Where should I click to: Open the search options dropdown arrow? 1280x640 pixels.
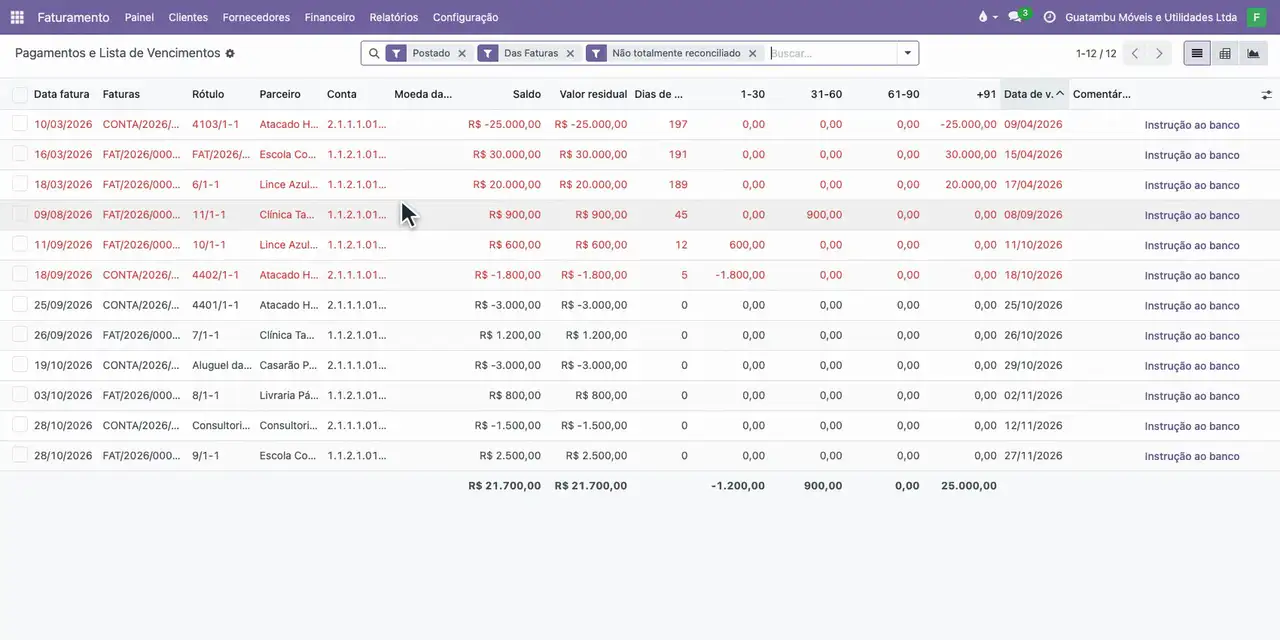point(907,53)
